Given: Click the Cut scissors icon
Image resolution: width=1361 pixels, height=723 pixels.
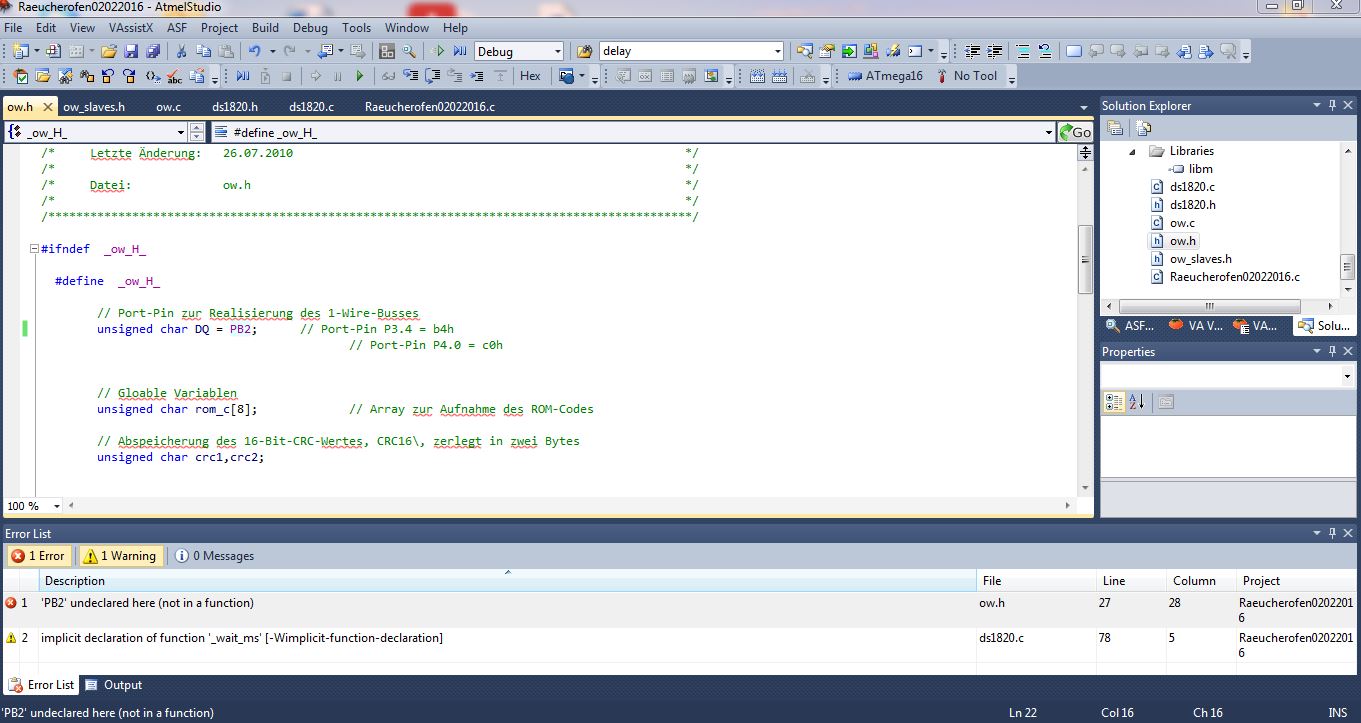Looking at the screenshot, I should point(181,51).
